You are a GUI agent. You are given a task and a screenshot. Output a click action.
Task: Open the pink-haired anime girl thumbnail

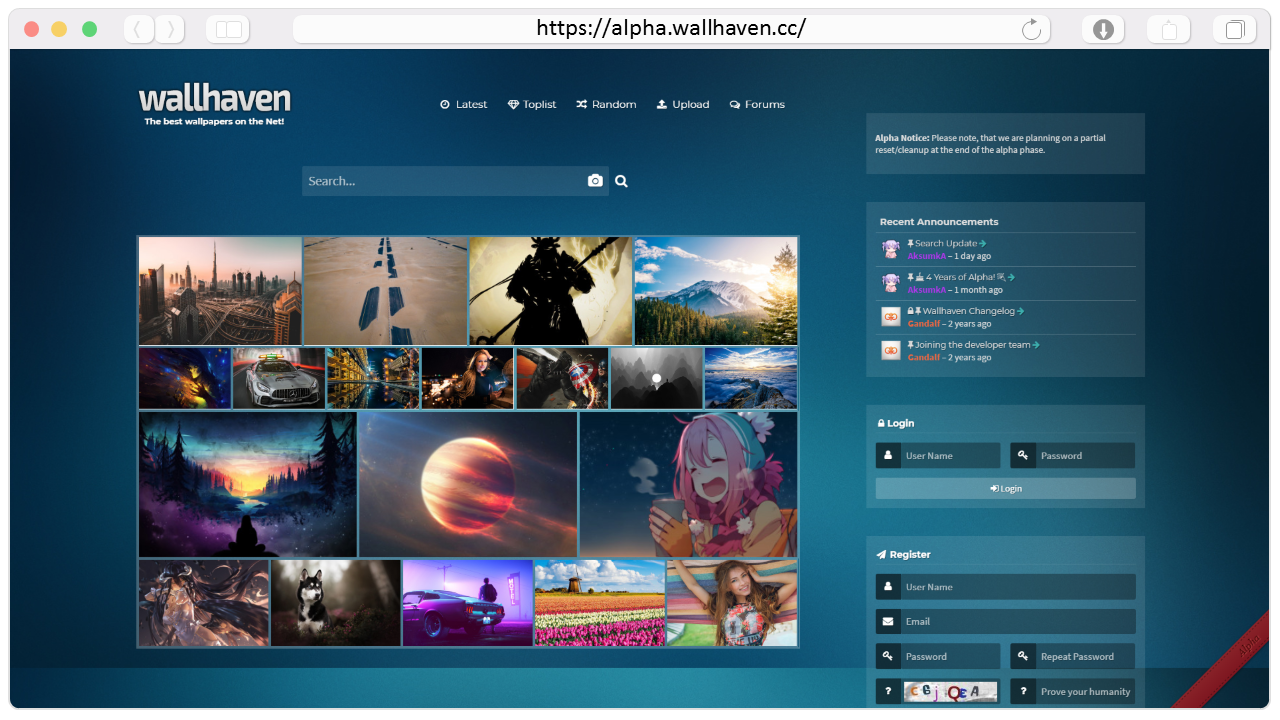(688, 484)
